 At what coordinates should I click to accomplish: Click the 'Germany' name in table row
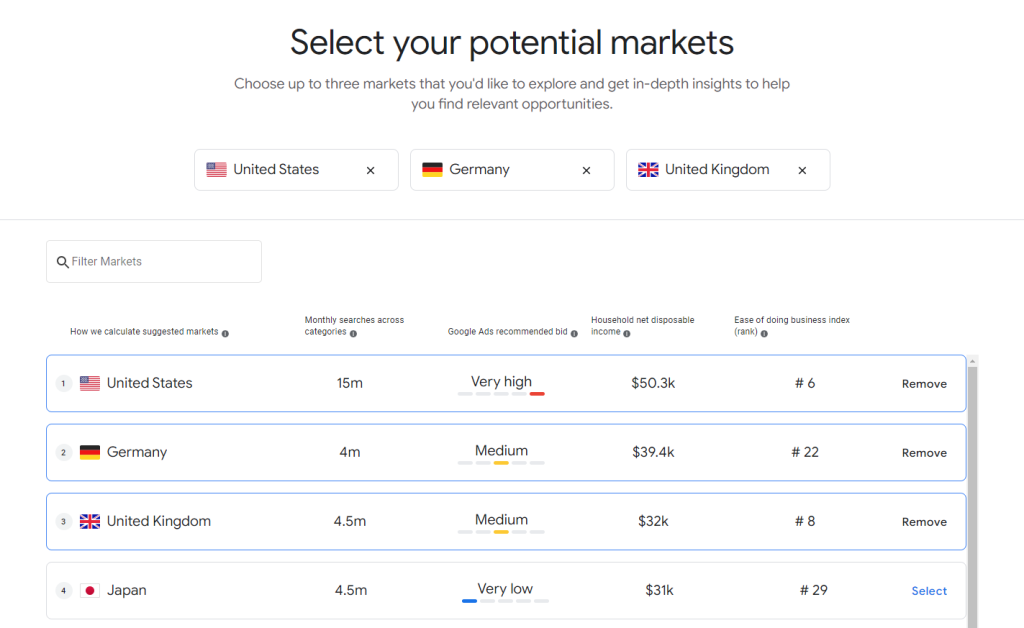coord(137,452)
